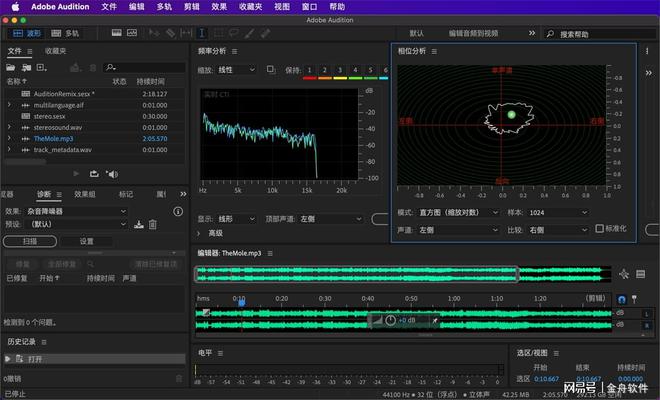
Task: Open the Apple menu
Action: click(x=15, y=7)
